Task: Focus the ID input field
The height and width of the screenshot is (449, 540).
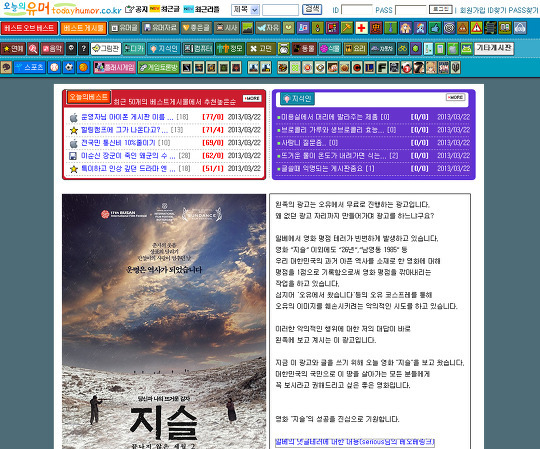Action: (x=357, y=10)
